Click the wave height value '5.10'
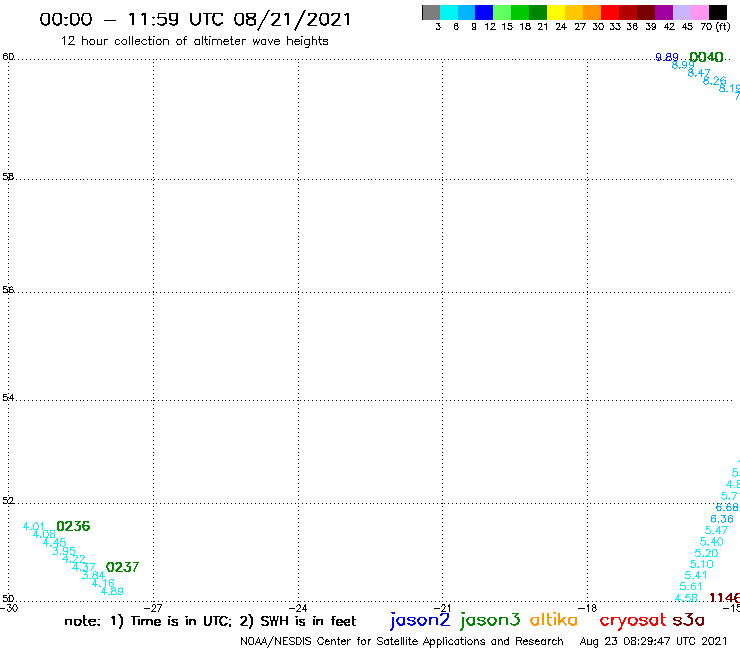Screen dimensions: 740x650 coord(702,565)
